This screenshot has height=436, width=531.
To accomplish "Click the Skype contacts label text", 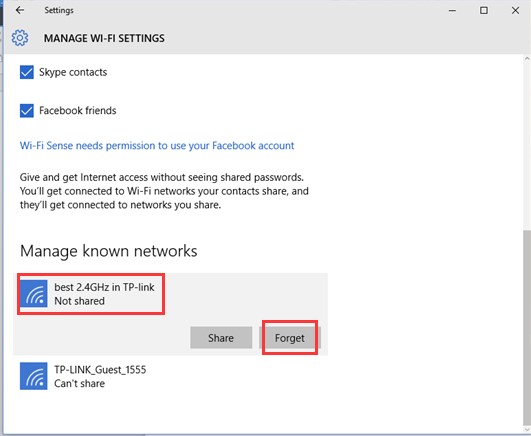I will click(73, 72).
